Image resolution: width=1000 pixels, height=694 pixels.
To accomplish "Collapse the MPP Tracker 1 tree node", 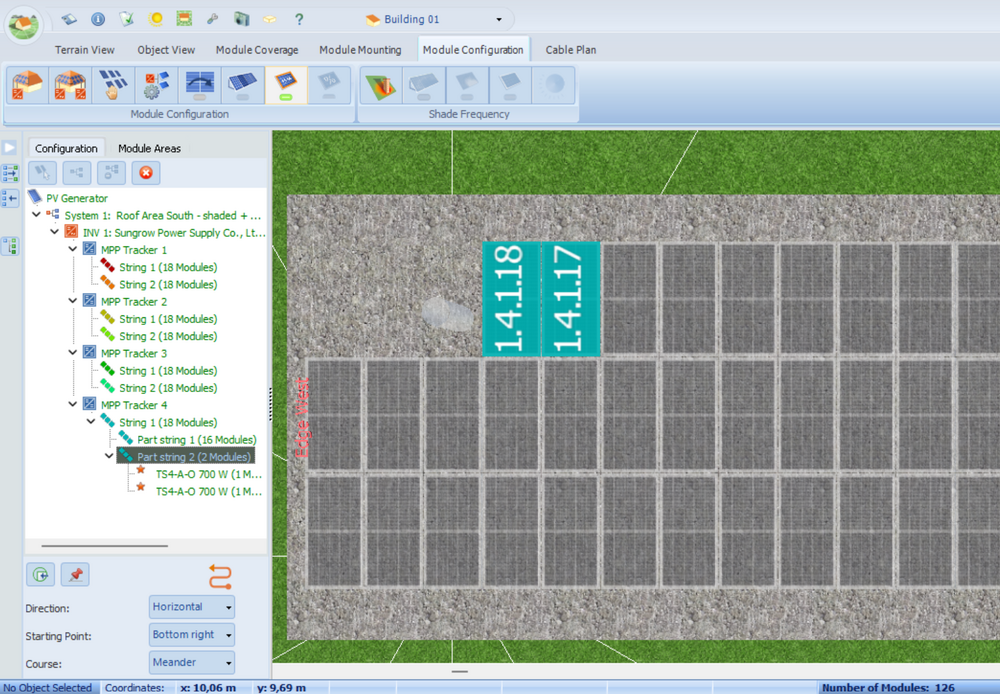I will tap(73, 250).
